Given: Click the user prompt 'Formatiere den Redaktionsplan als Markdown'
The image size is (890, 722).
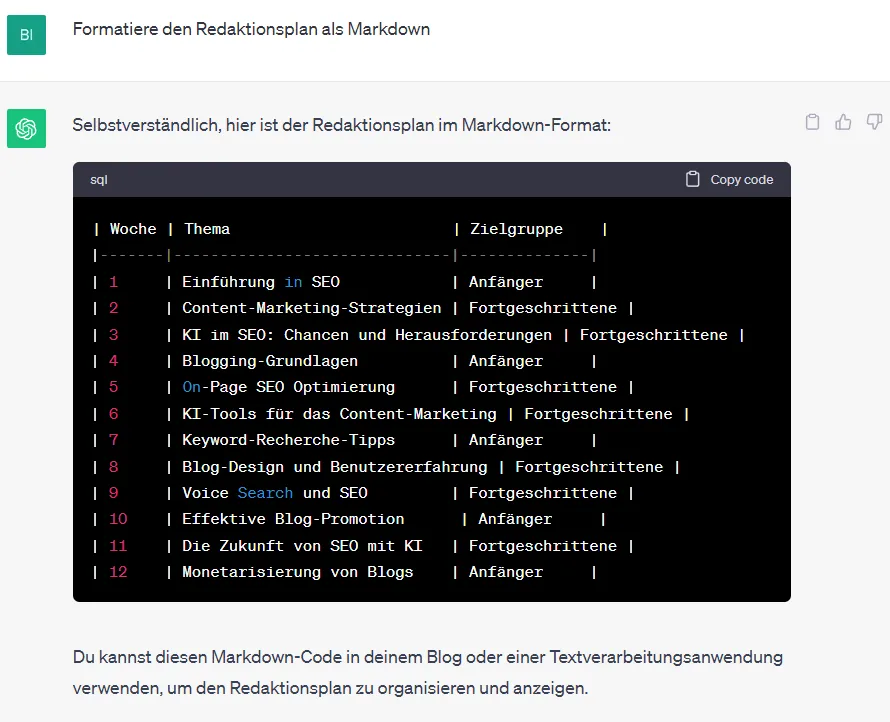Looking at the screenshot, I should pyautogui.click(x=251, y=29).
